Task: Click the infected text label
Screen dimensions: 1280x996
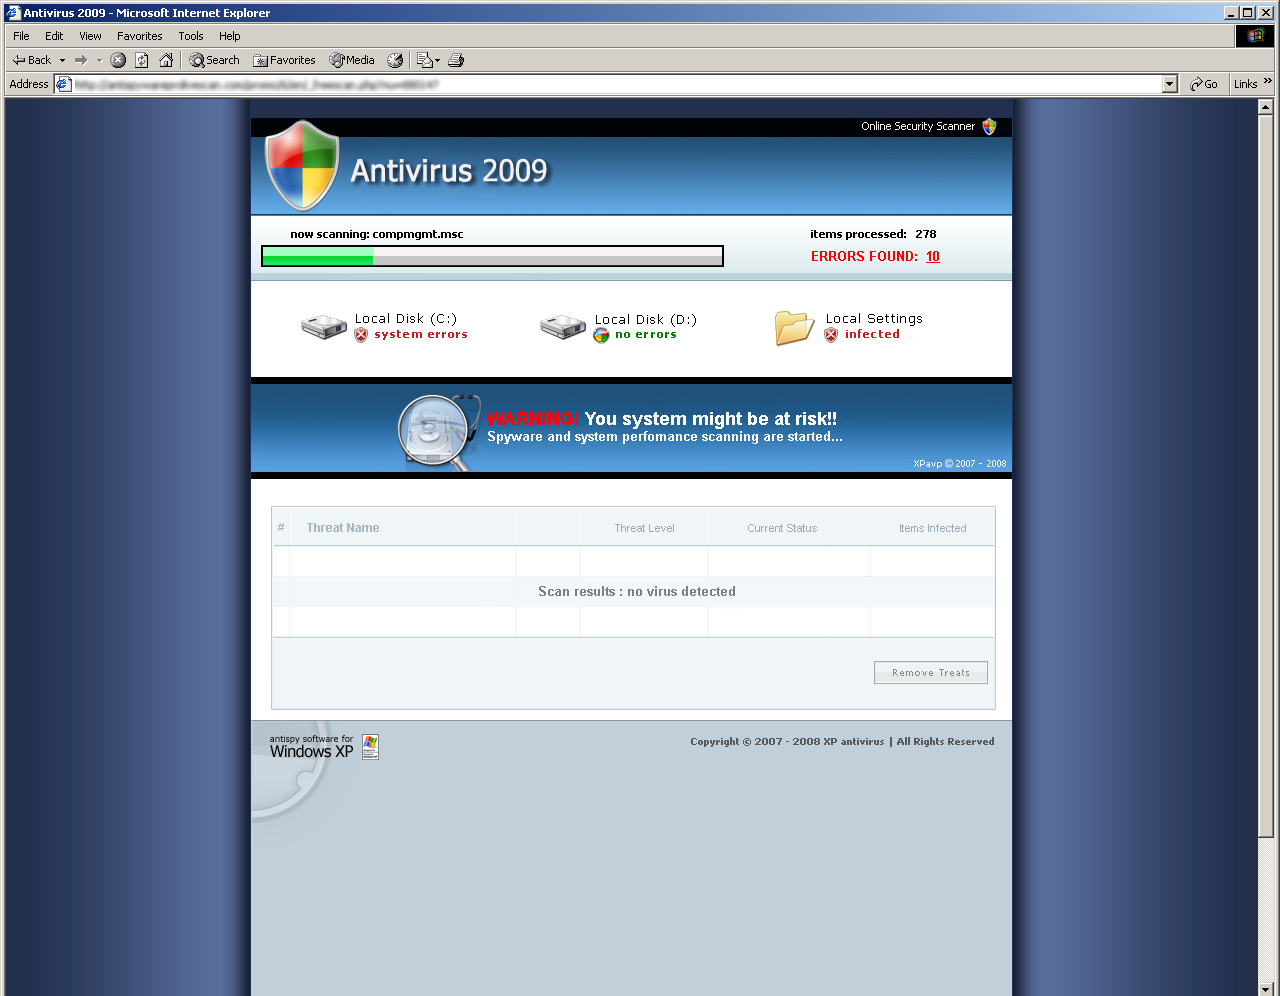Action: [x=872, y=335]
